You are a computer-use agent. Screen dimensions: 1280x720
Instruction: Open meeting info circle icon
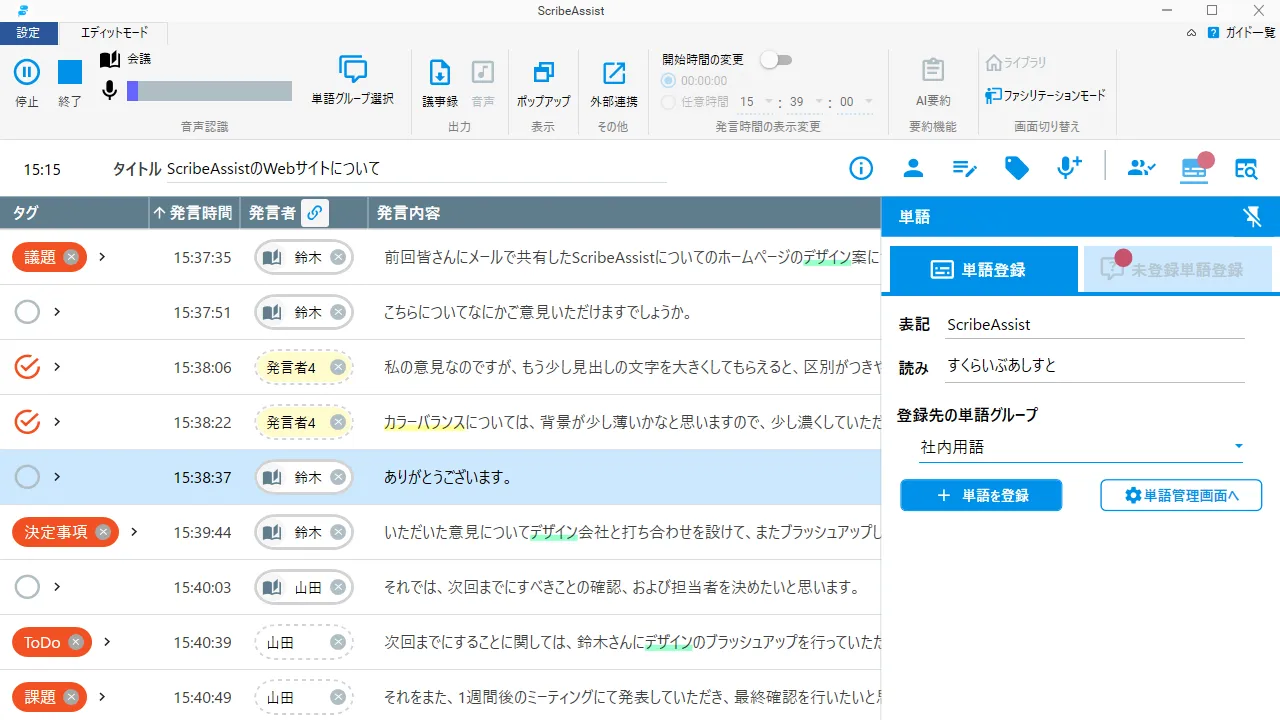[861, 168]
